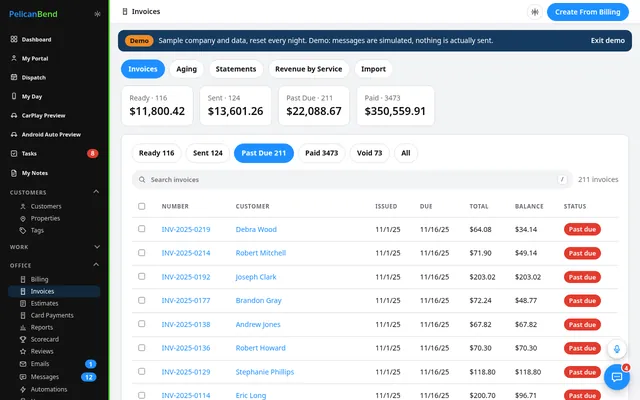Toggle the theme icon beside PelicanBend logo
The width and height of the screenshot is (640, 400).
[x=97, y=14]
